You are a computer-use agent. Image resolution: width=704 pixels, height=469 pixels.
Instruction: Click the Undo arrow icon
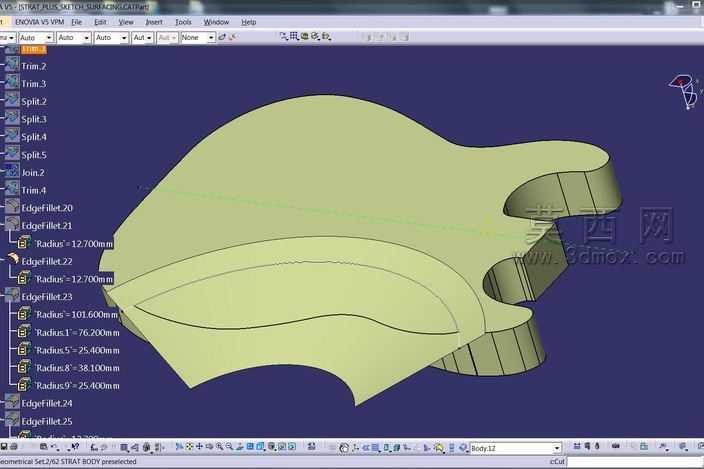click(x=54, y=447)
